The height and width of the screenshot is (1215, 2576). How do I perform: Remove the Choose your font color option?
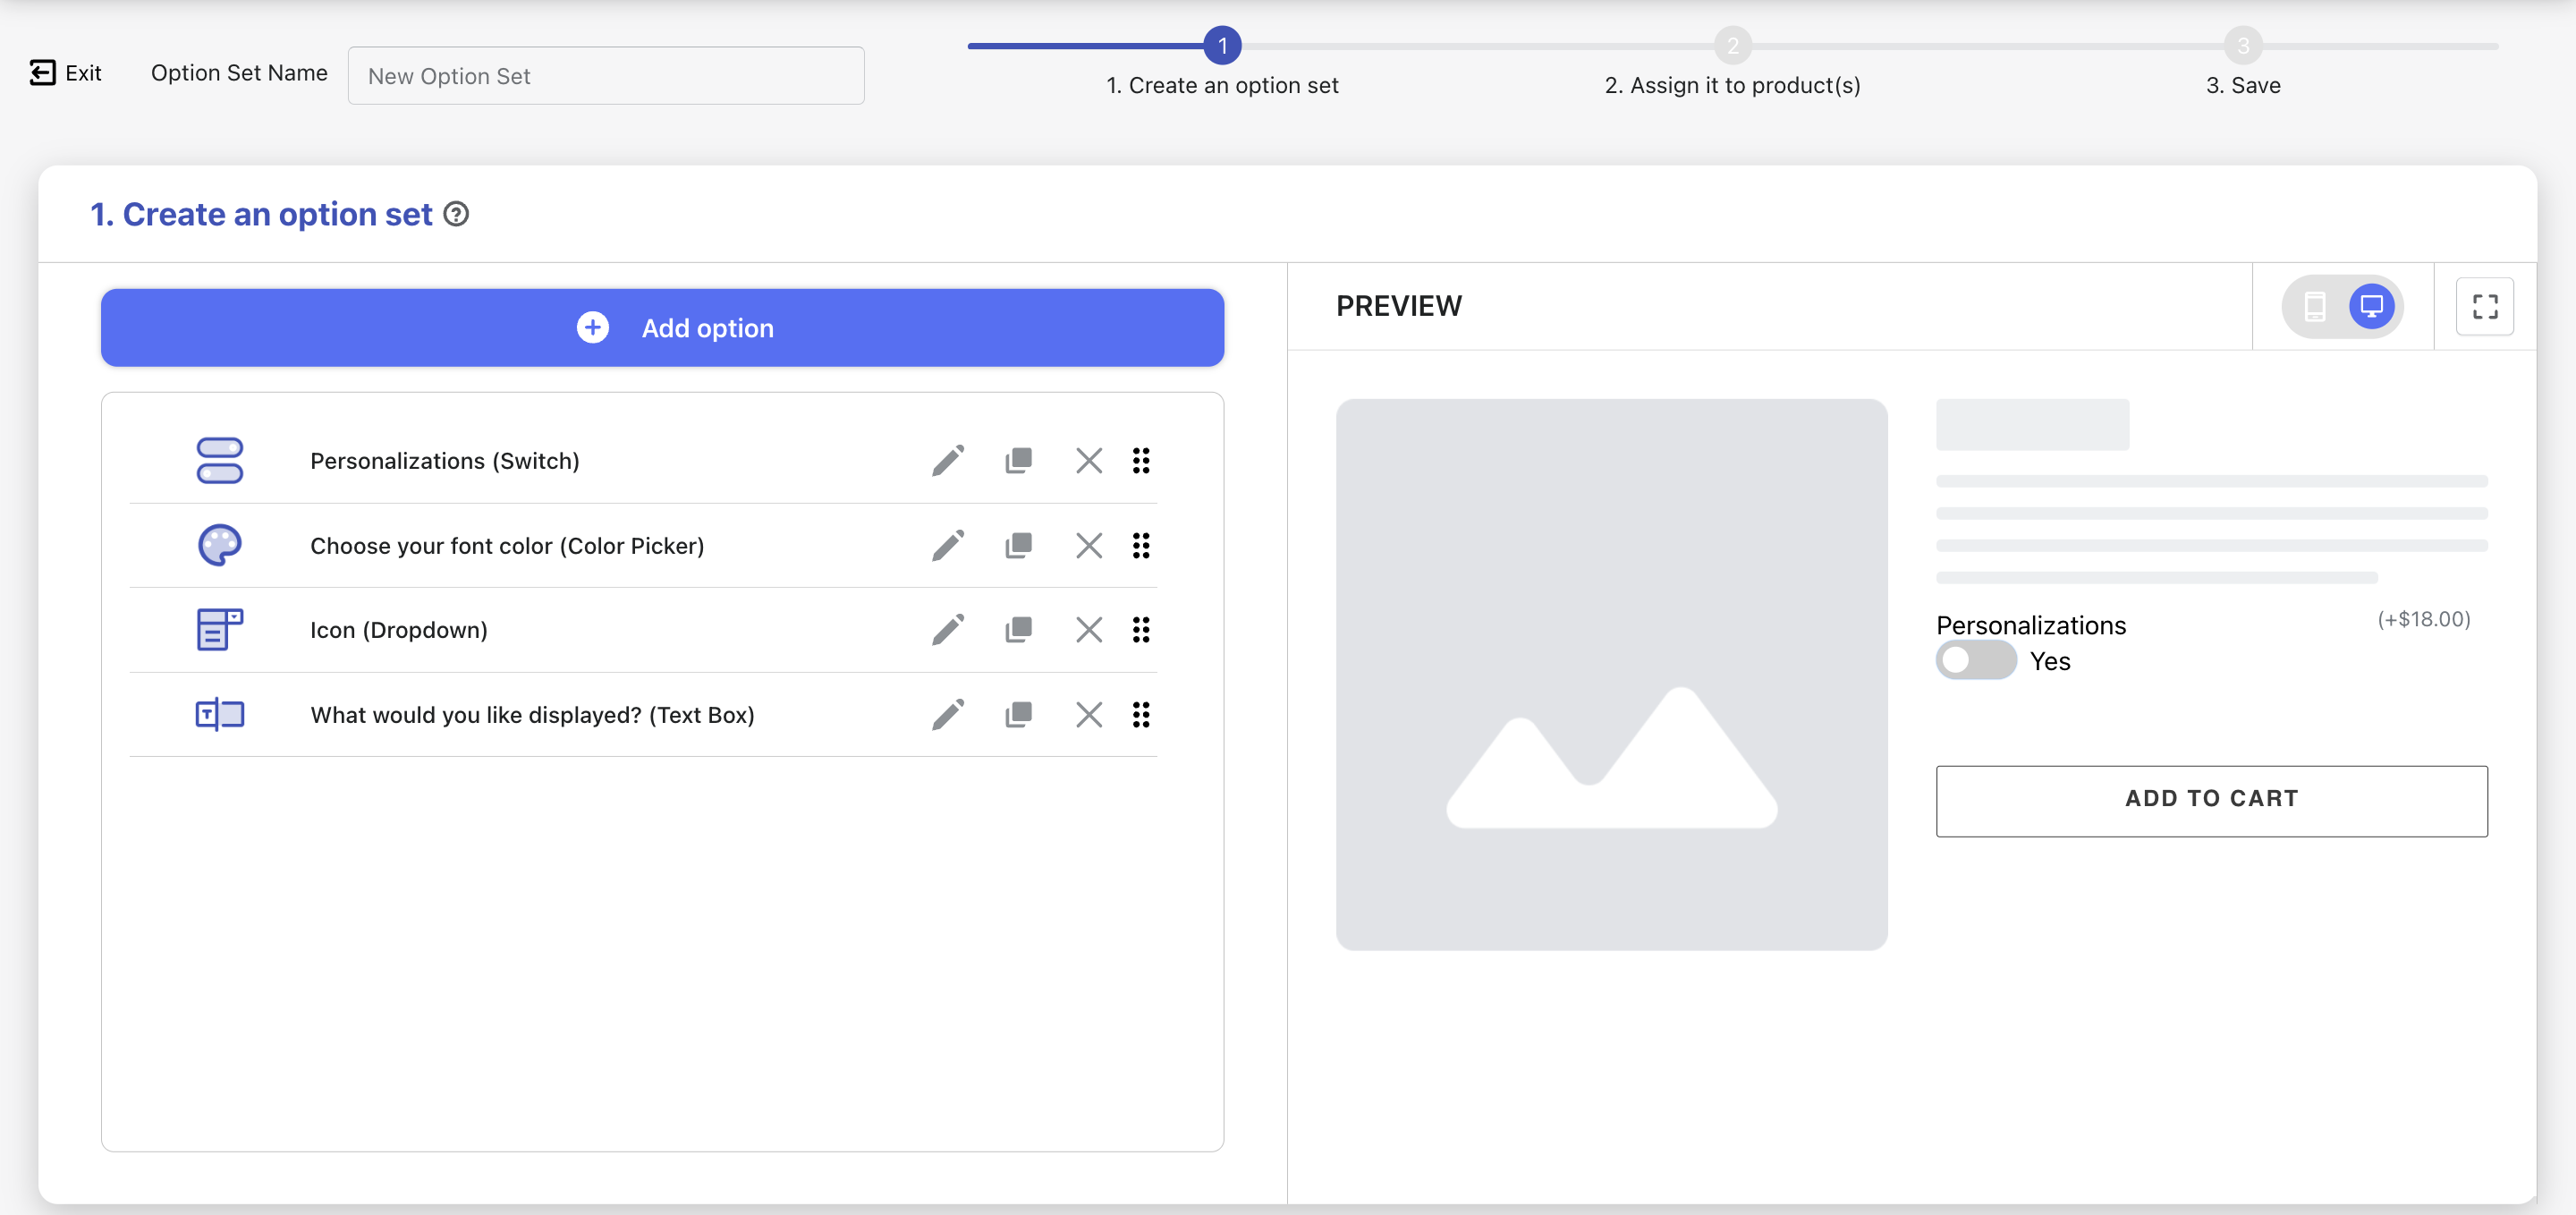coord(1088,546)
